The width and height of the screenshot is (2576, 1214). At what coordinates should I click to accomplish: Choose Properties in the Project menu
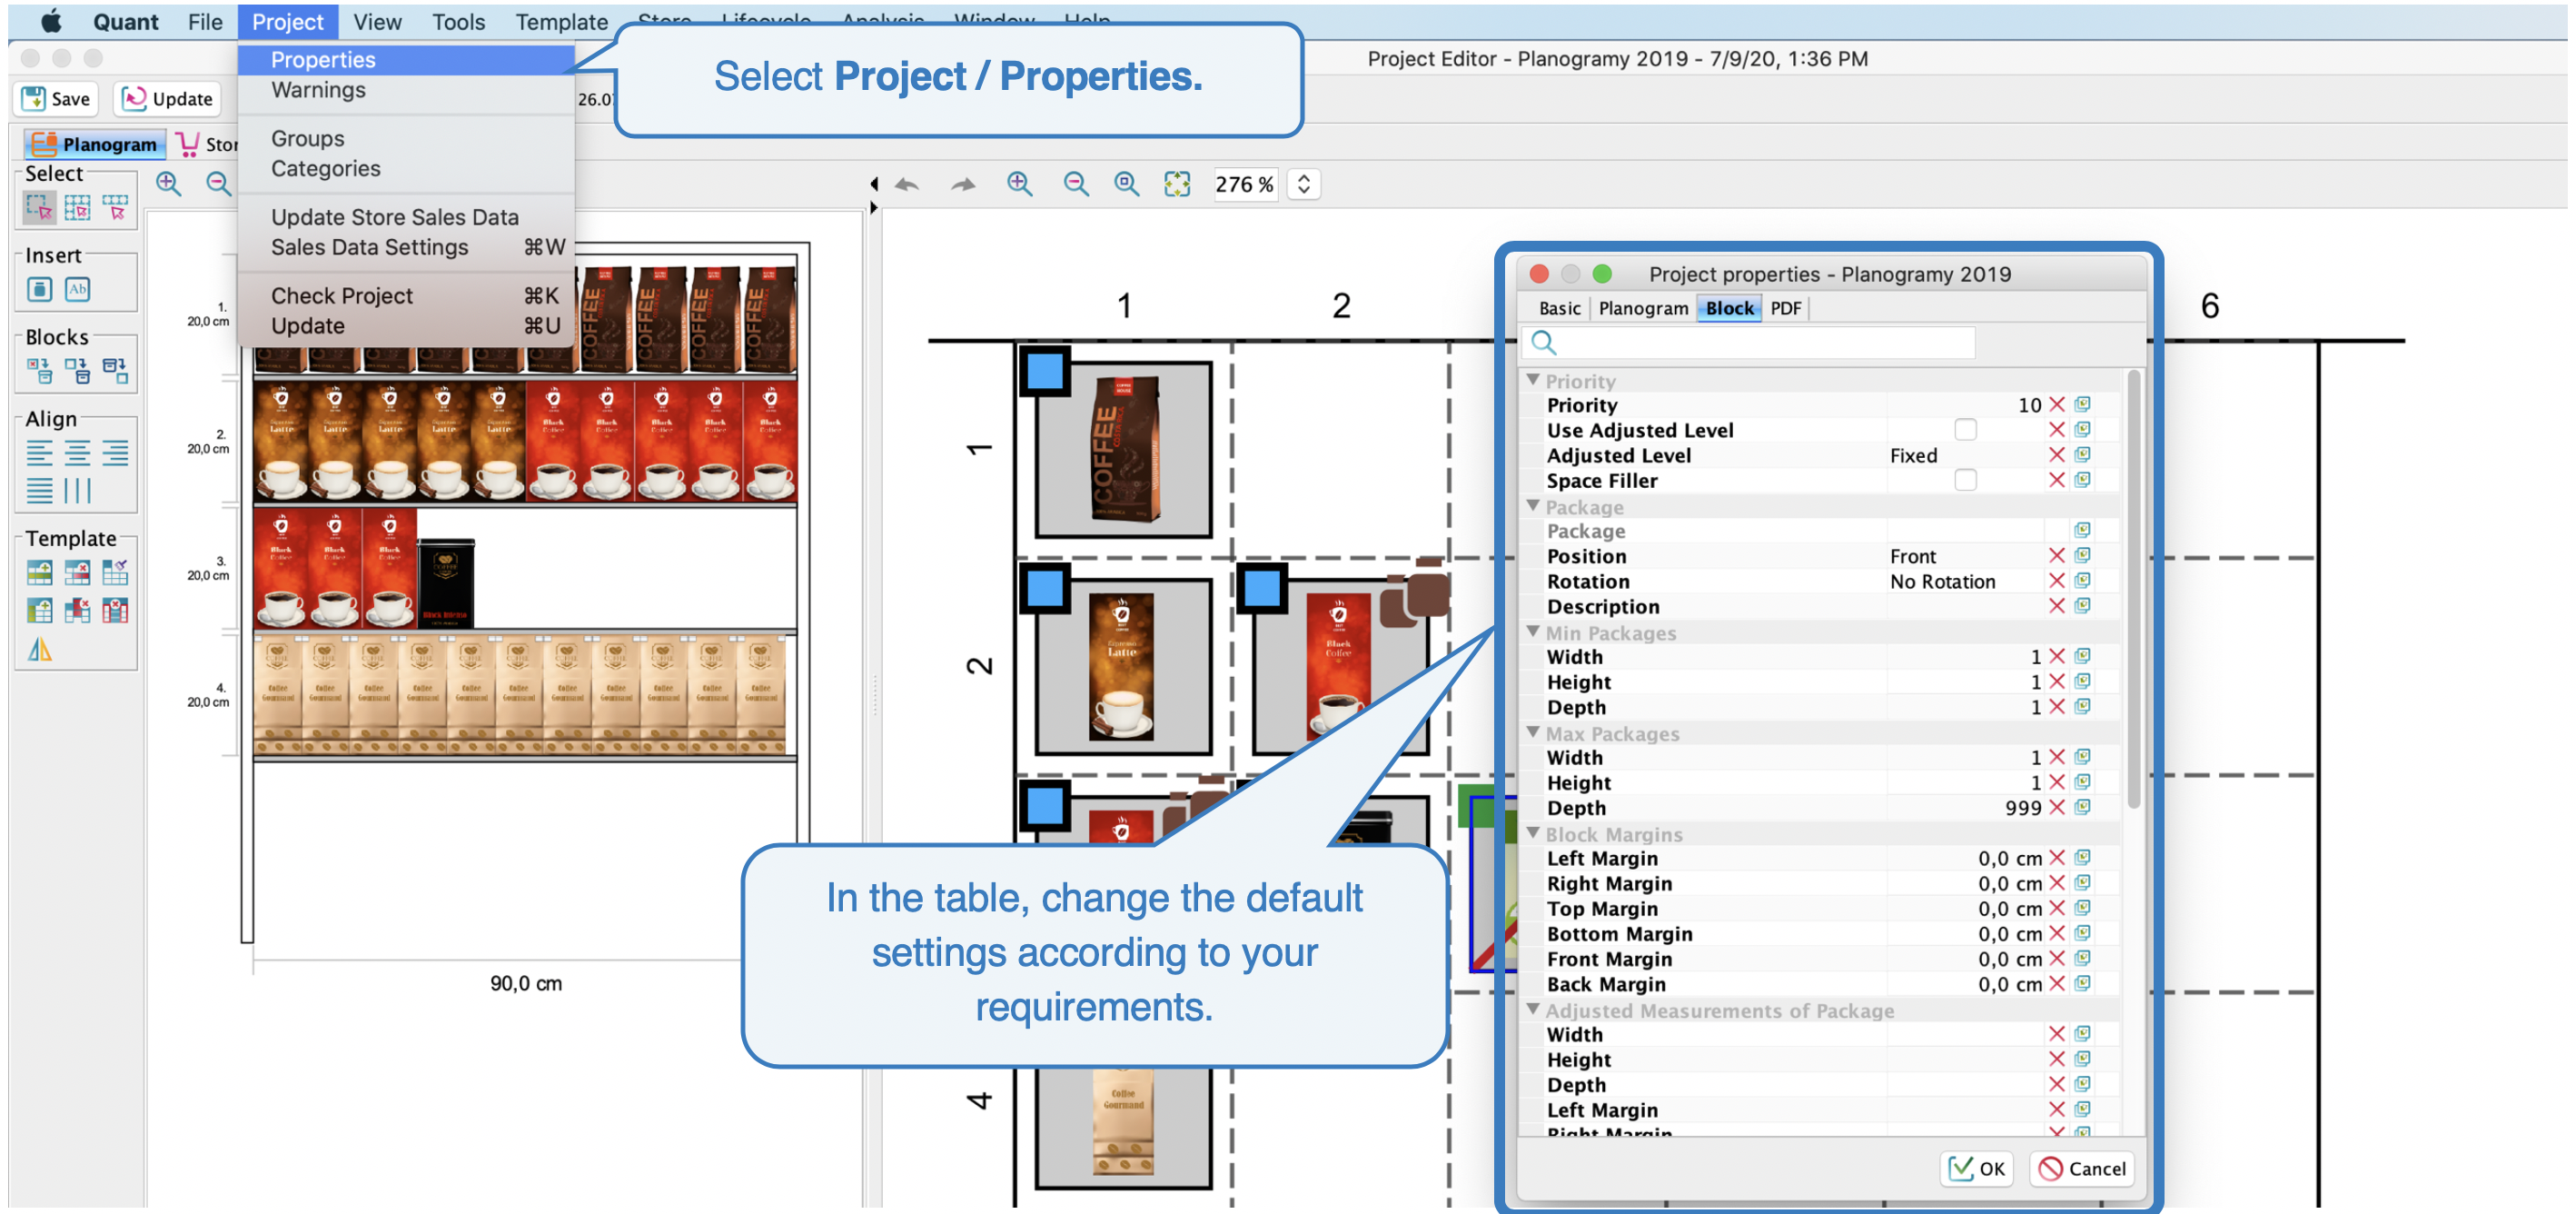(x=406, y=60)
